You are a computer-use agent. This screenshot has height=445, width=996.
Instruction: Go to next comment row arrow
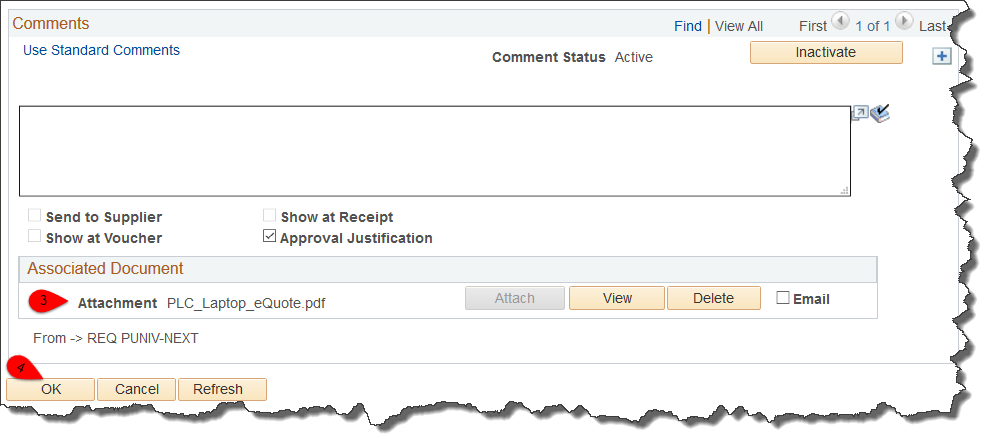(904, 22)
